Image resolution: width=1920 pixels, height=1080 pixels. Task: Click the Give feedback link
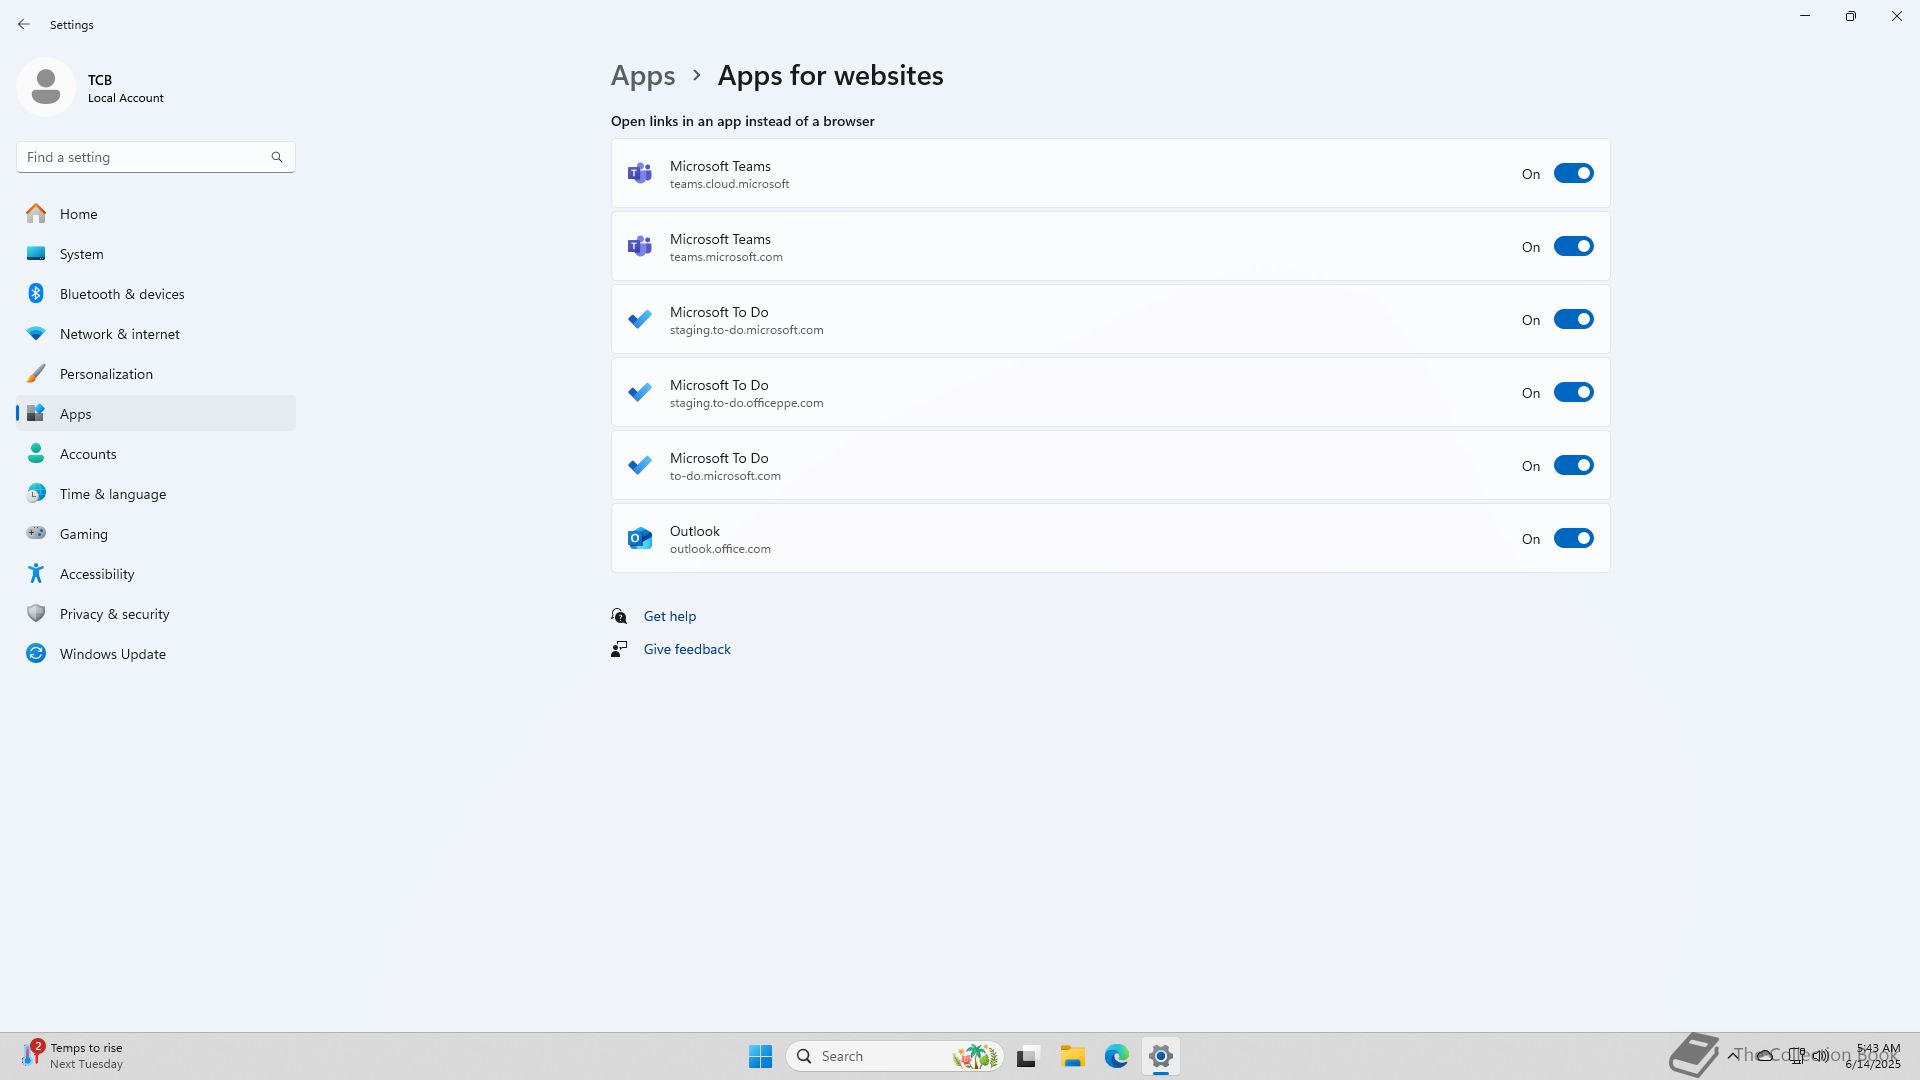coord(686,649)
